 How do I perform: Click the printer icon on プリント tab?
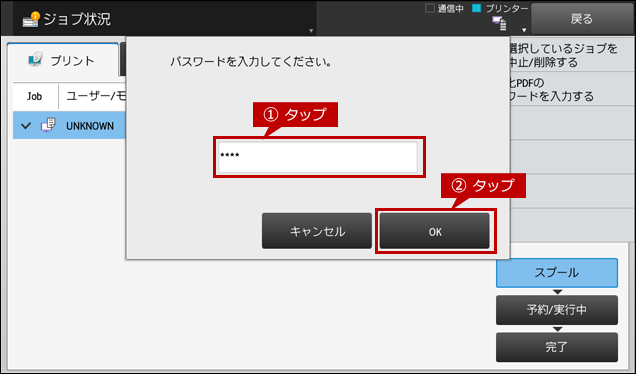[35, 59]
